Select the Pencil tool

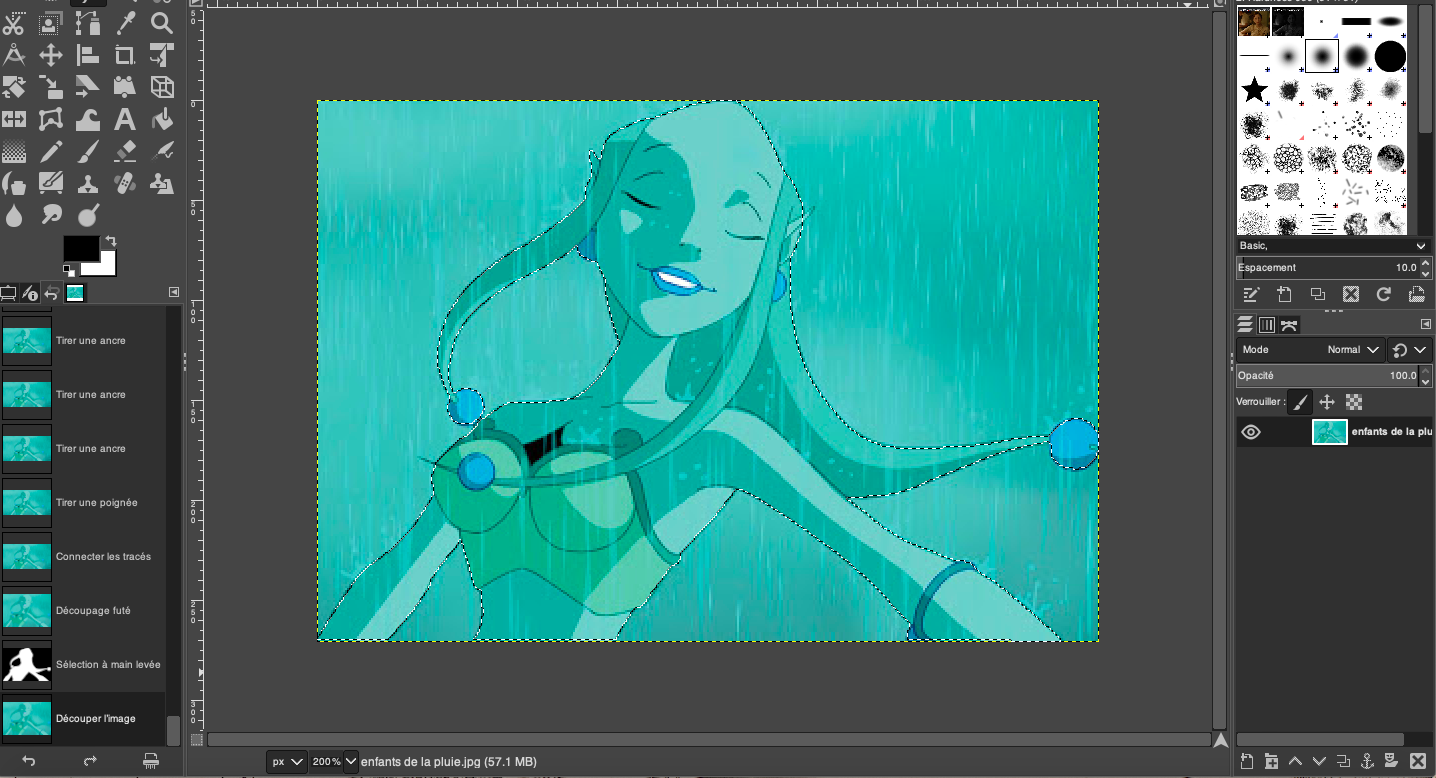[51, 152]
